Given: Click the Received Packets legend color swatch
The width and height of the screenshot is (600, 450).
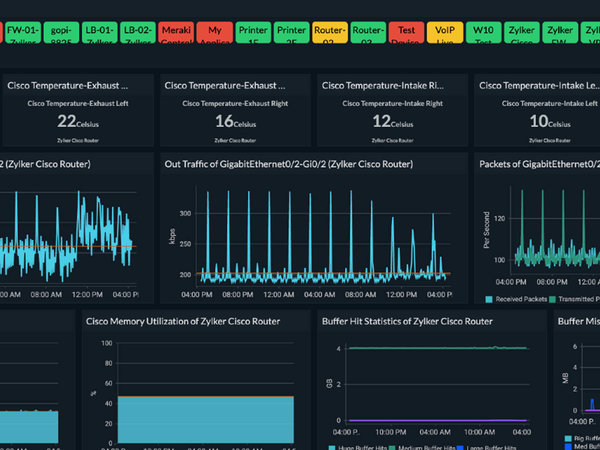Looking at the screenshot, I should tap(489, 299).
